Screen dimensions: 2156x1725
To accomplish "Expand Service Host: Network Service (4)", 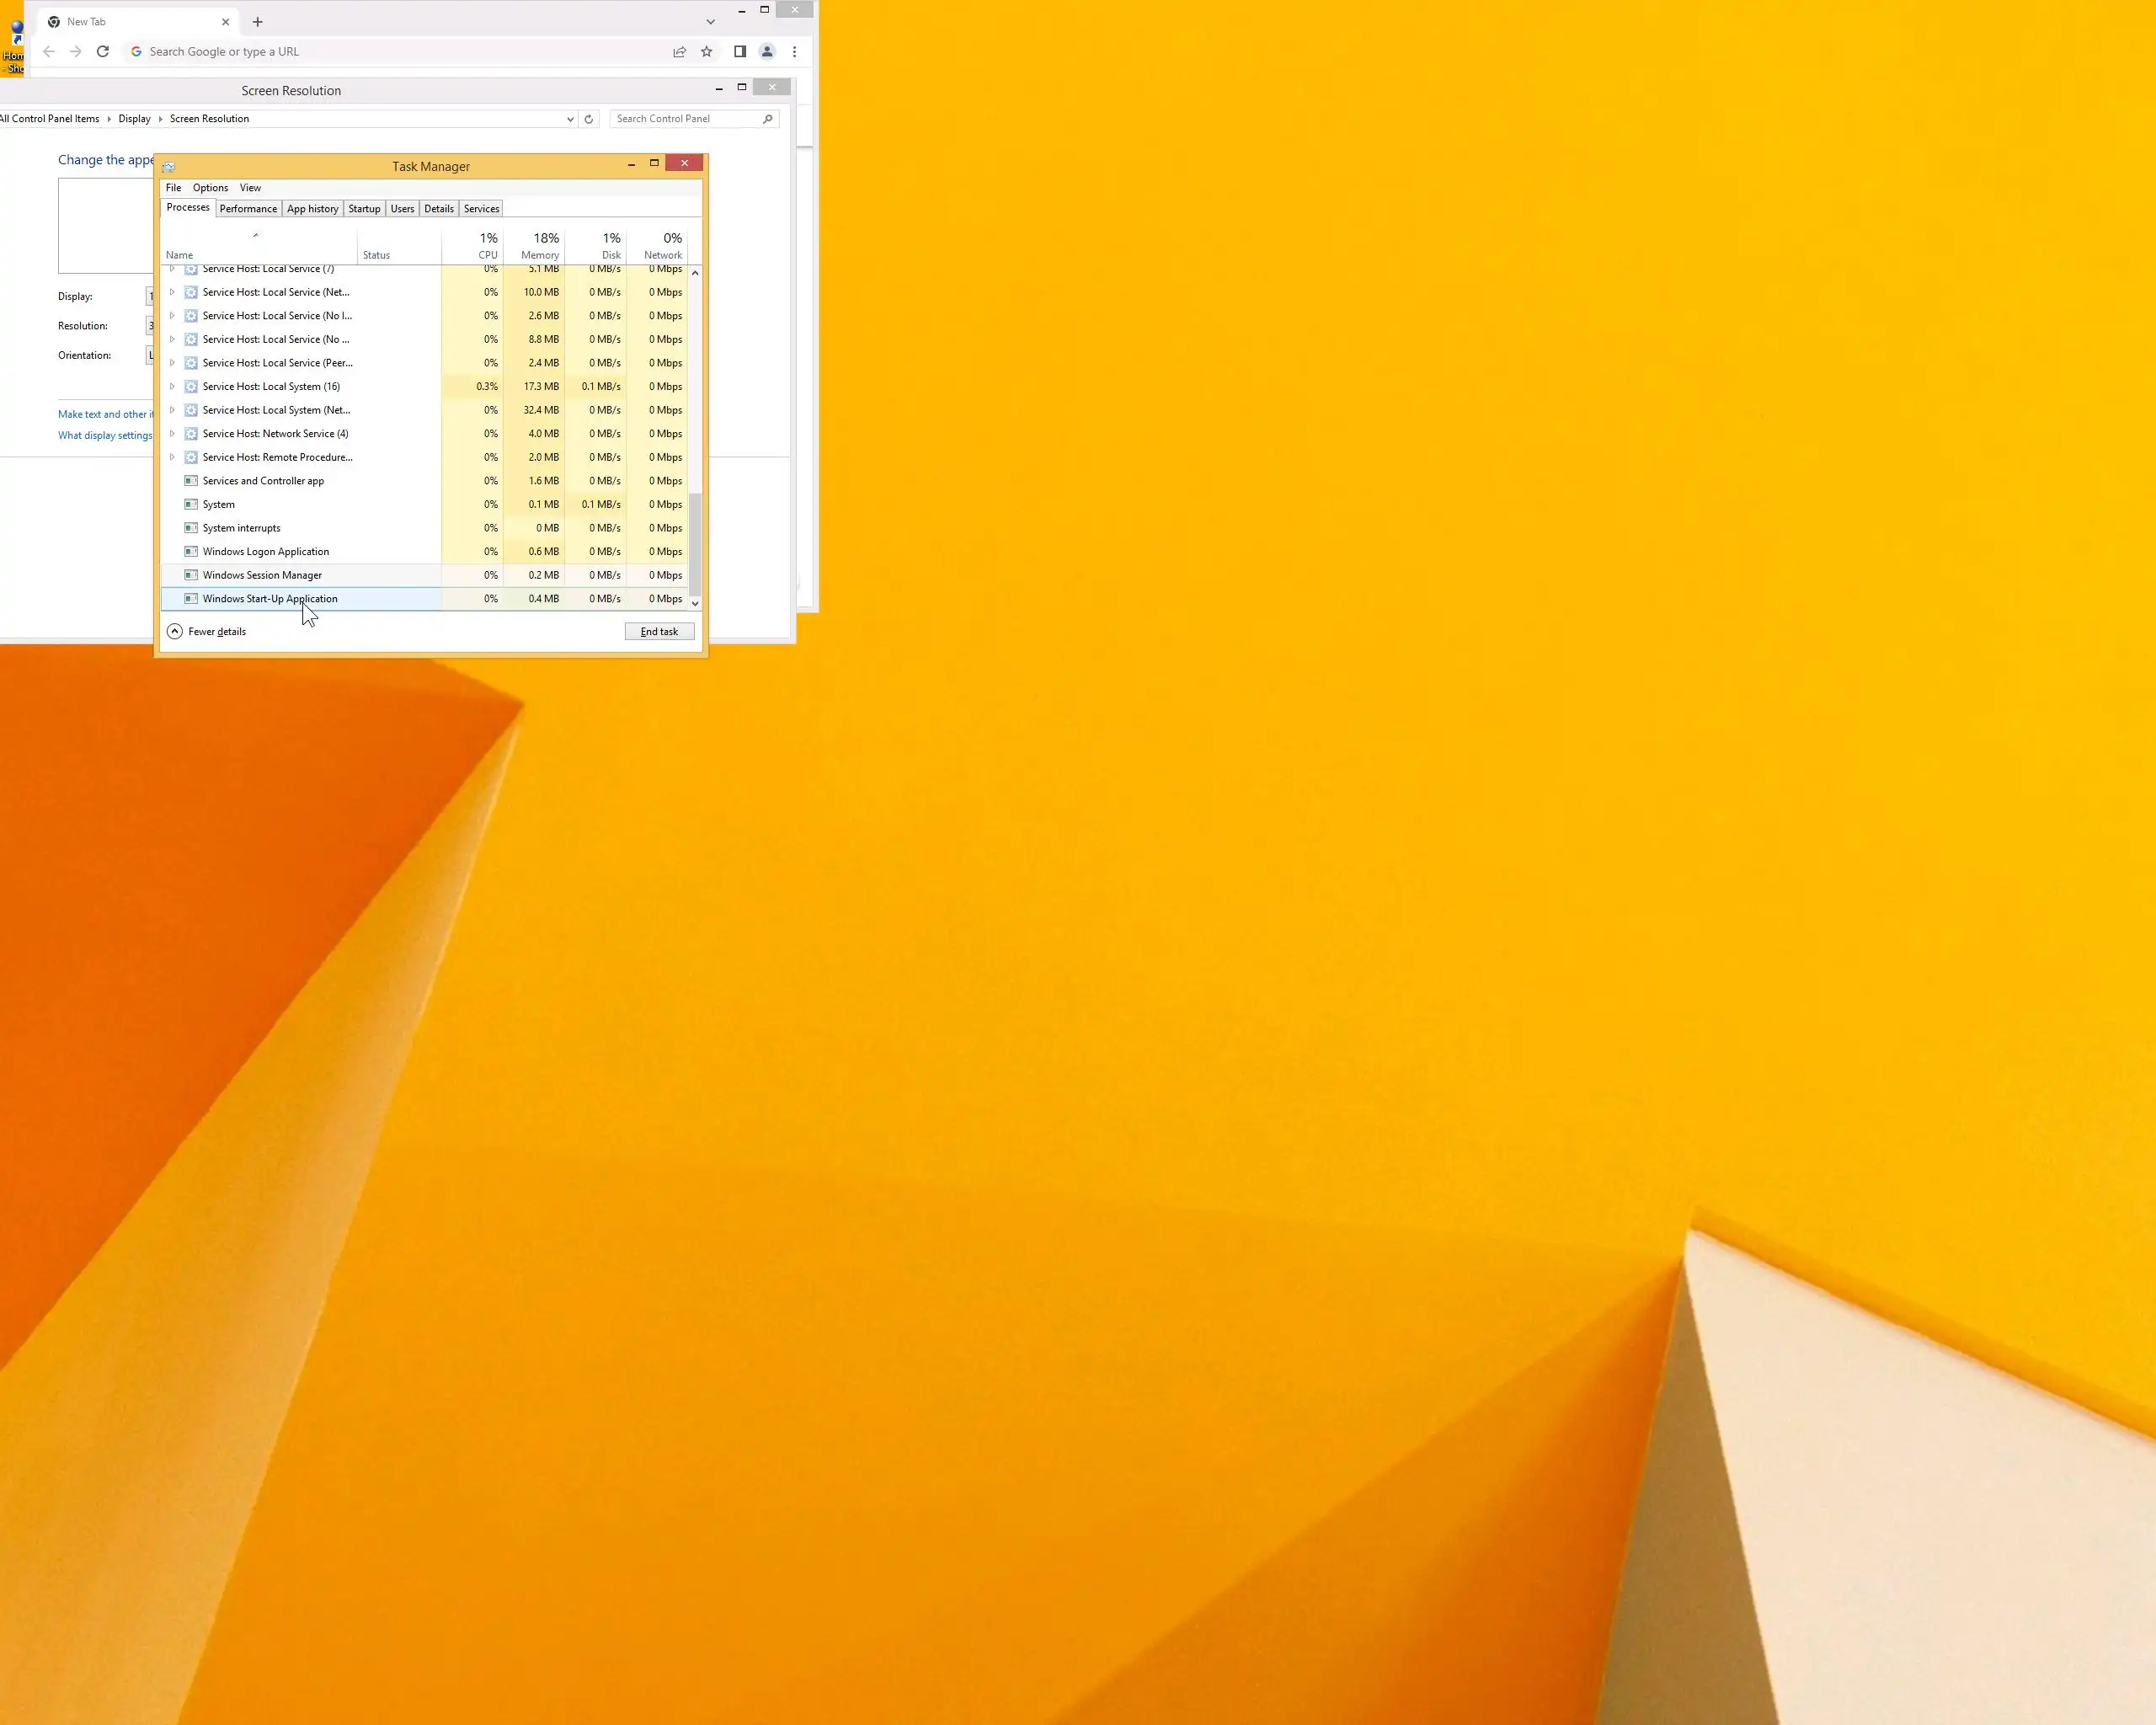I will tap(172, 434).
